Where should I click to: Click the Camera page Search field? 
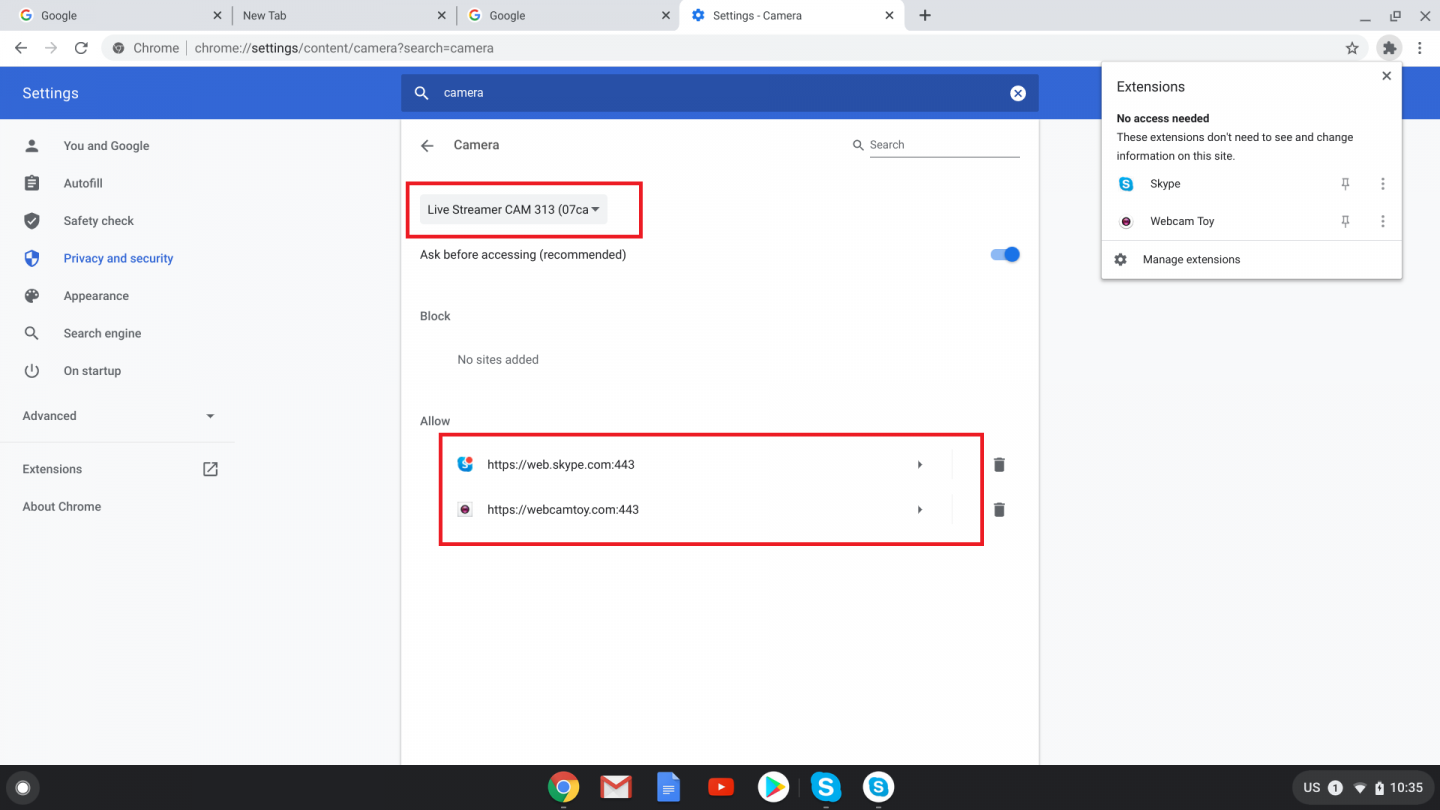point(942,146)
